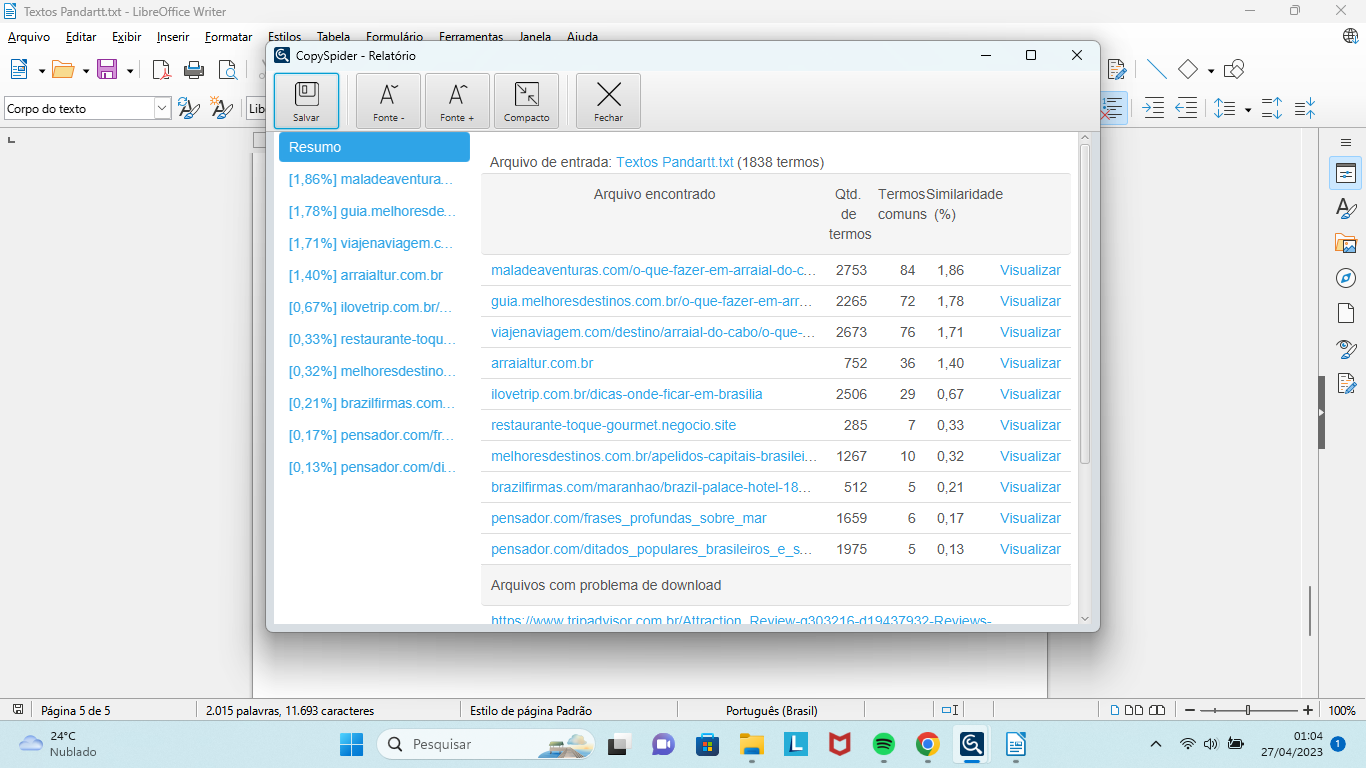Select the Resumo tab in report

(x=374, y=147)
